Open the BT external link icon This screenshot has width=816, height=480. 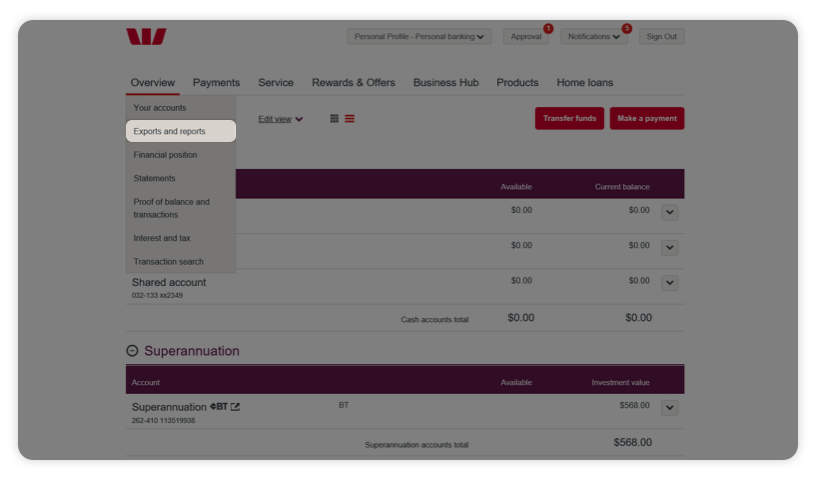tap(236, 407)
